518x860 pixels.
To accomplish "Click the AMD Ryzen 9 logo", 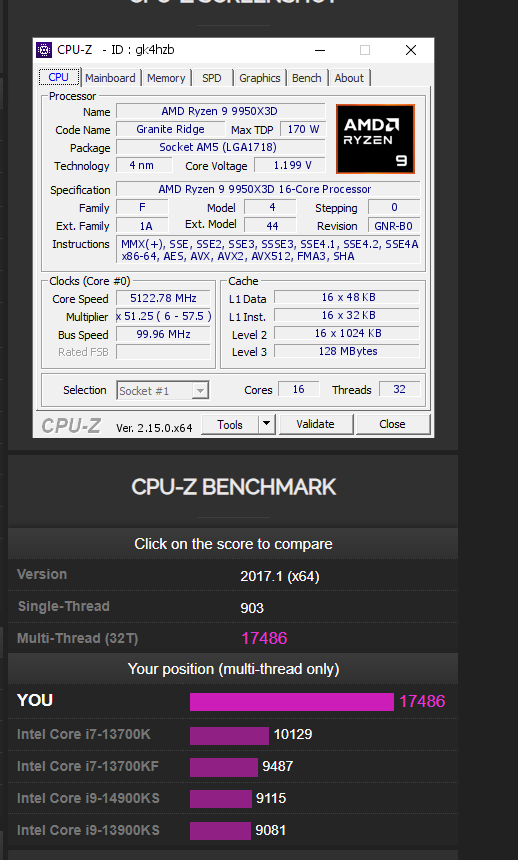I will click(x=375, y=139).
